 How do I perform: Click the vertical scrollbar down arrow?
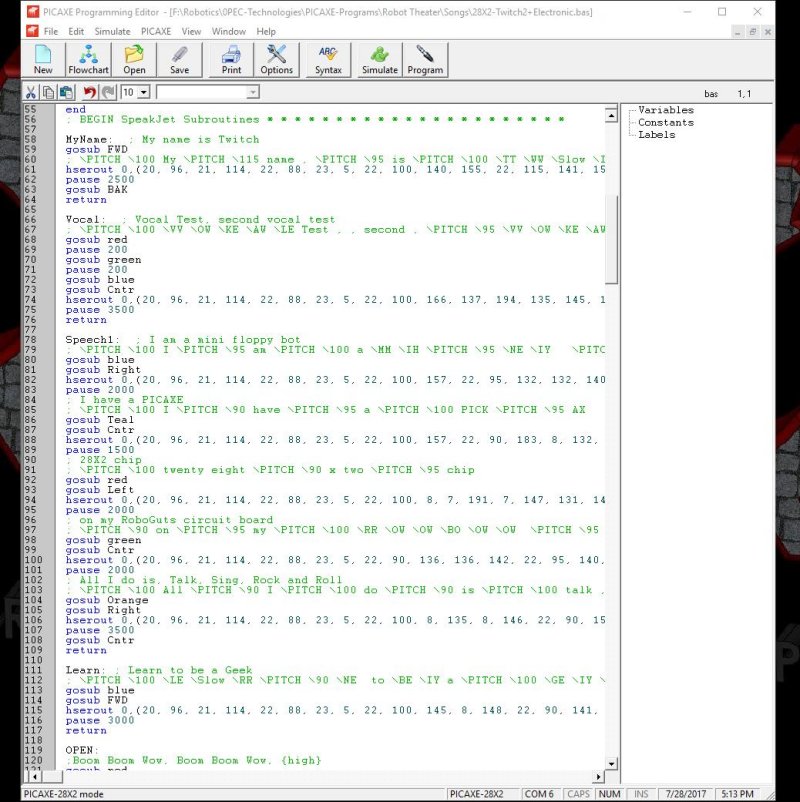611,762
